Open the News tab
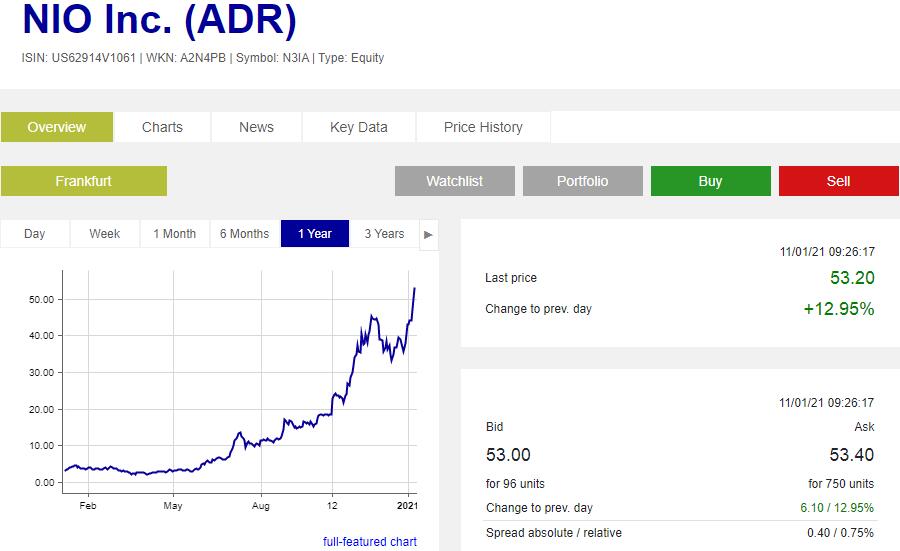This screenshot has height=551, width=900. point(256,127)
